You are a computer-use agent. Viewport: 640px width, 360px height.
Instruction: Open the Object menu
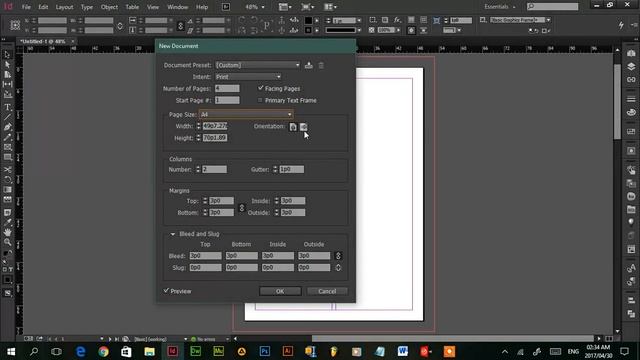coord(109,7)
